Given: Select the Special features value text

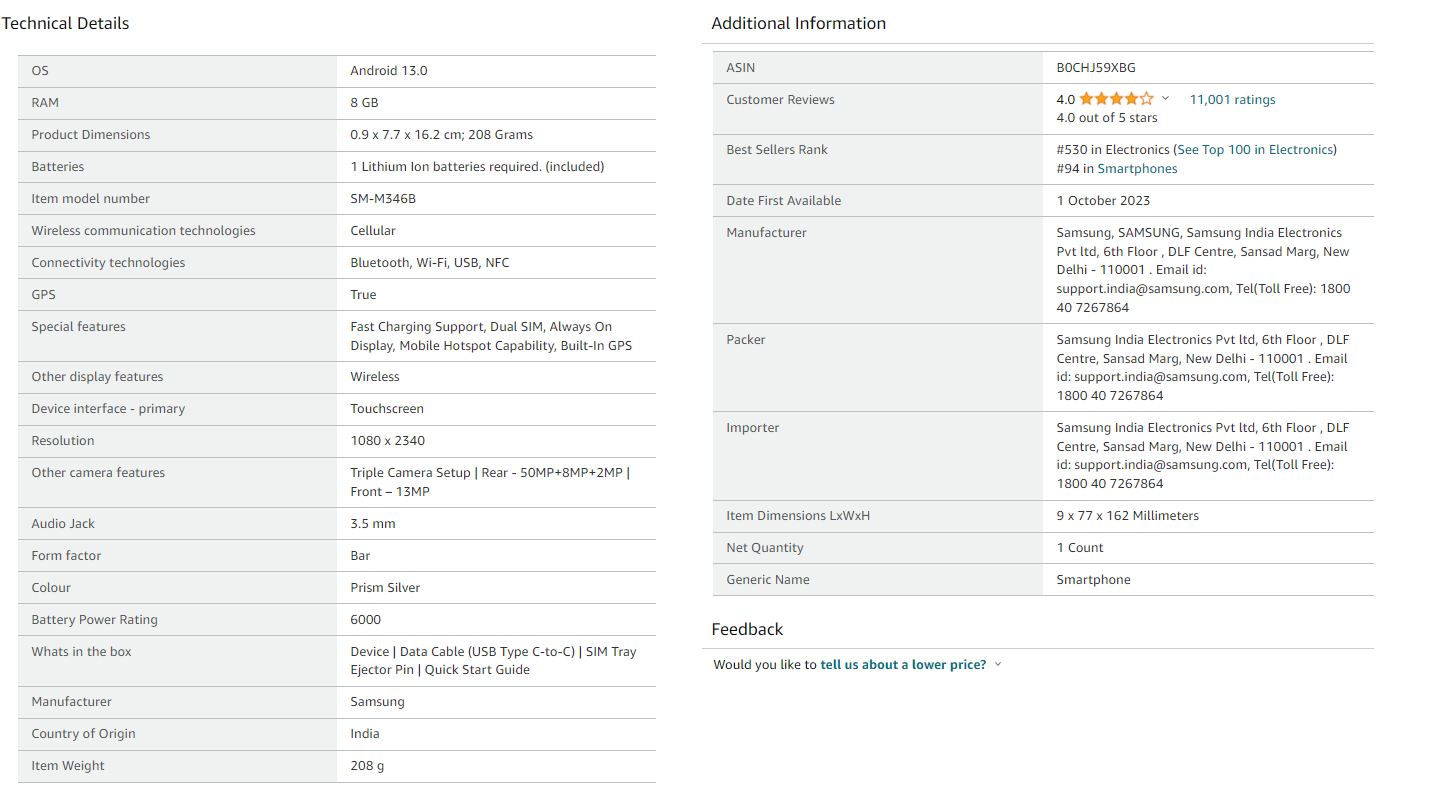Looking at the screenshot, I should (x=491, y=336).
